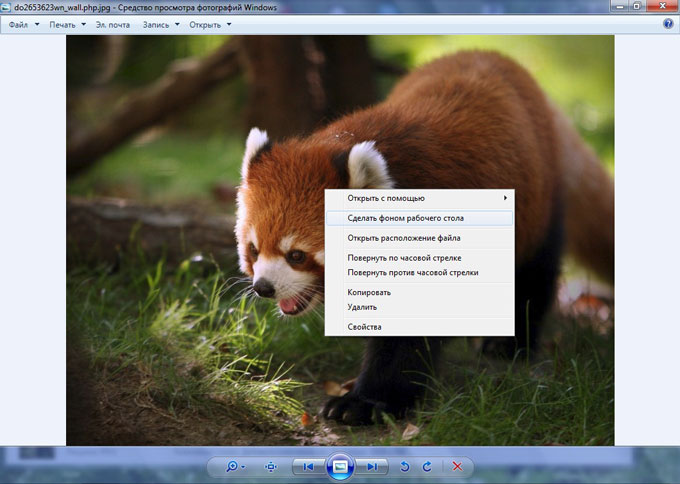This screenshot has width=680, height=484.
Task: Click the fit-to-window actual size icon
Action: (271, 467)
